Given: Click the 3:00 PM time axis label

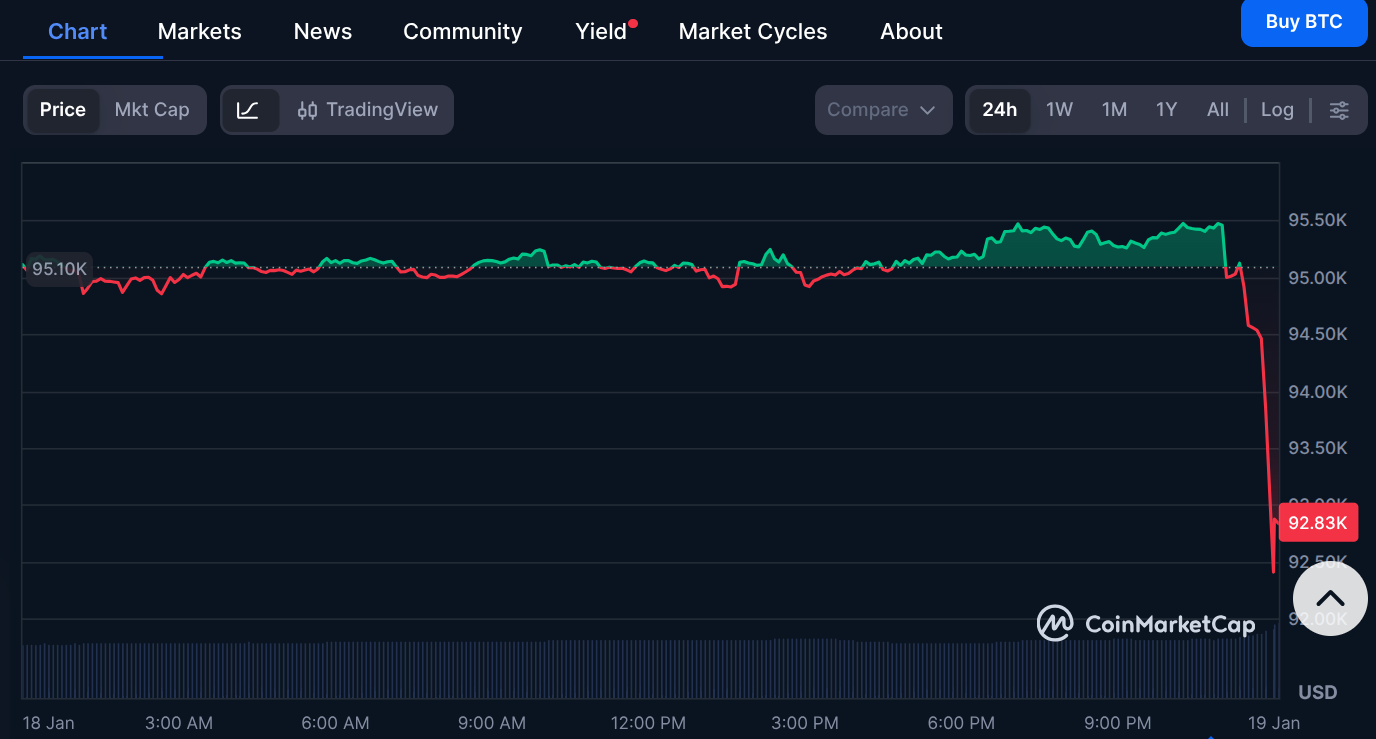Looking at the screenshot, I should click(x=805, y=723).
